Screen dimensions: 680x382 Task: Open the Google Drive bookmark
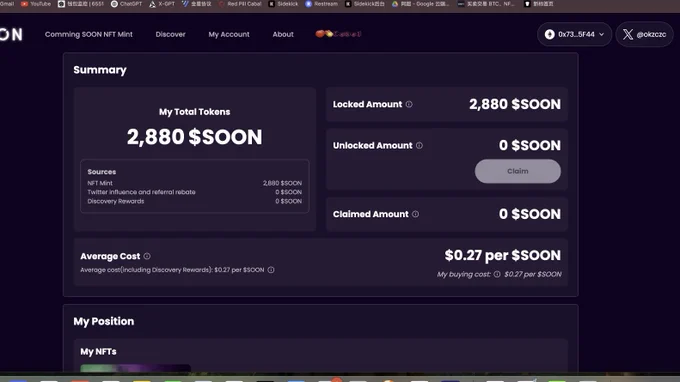pyautogui.click(x=420, y=4)
